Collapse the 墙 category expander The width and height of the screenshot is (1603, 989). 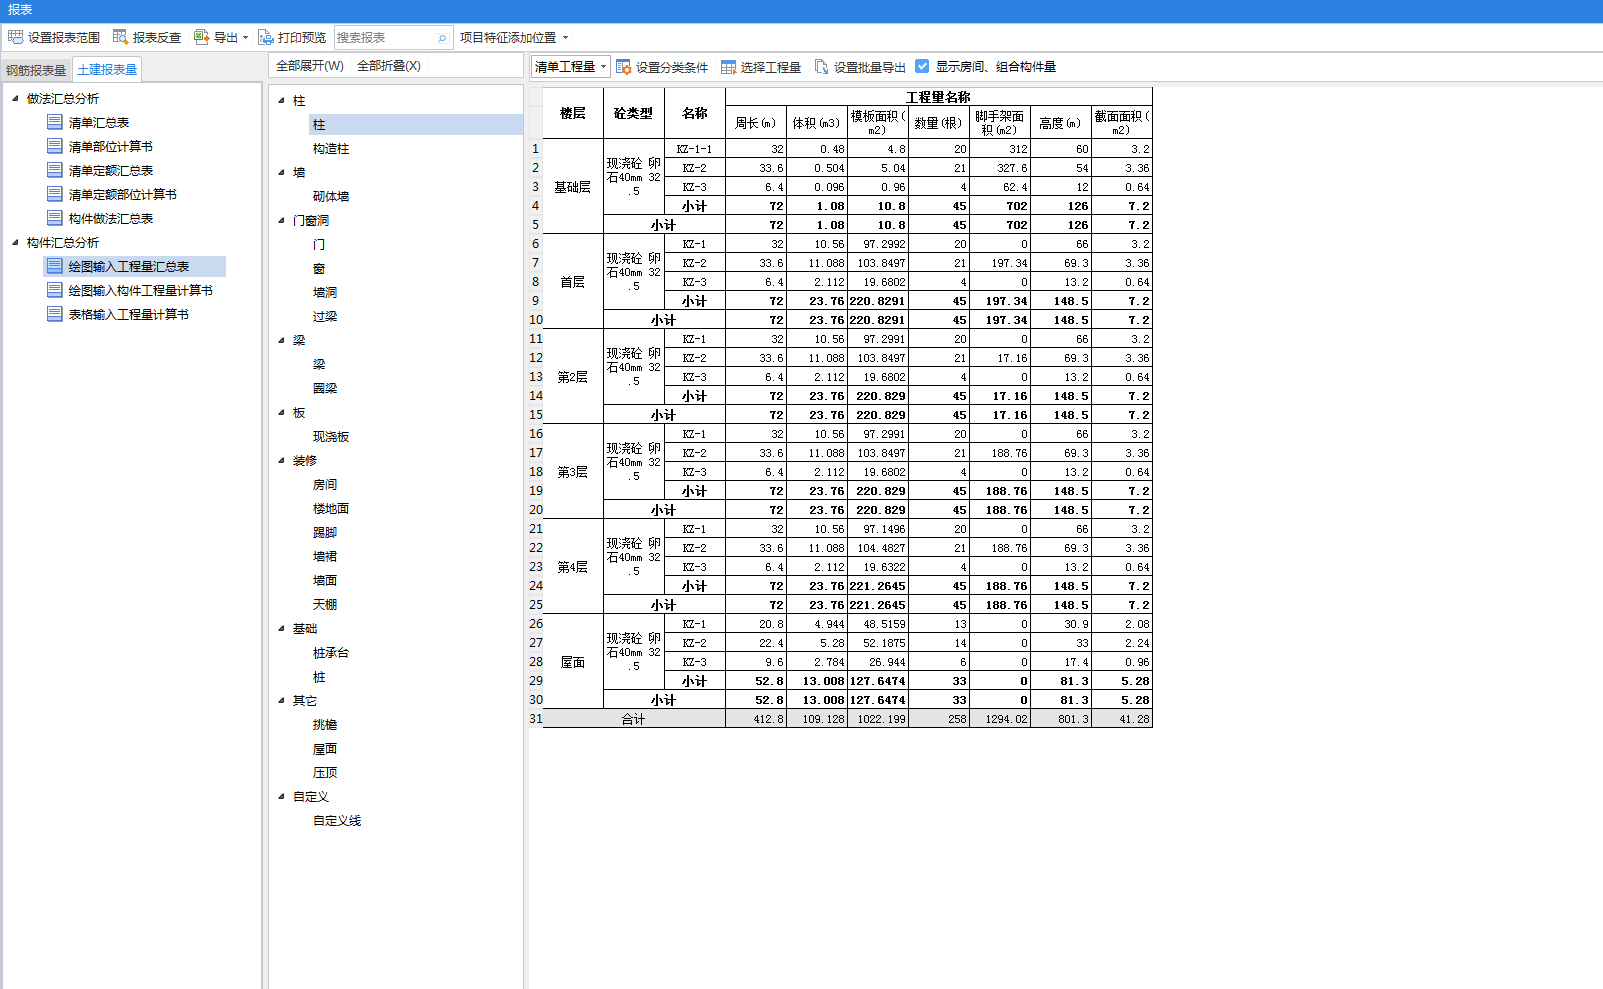[281, 172]
